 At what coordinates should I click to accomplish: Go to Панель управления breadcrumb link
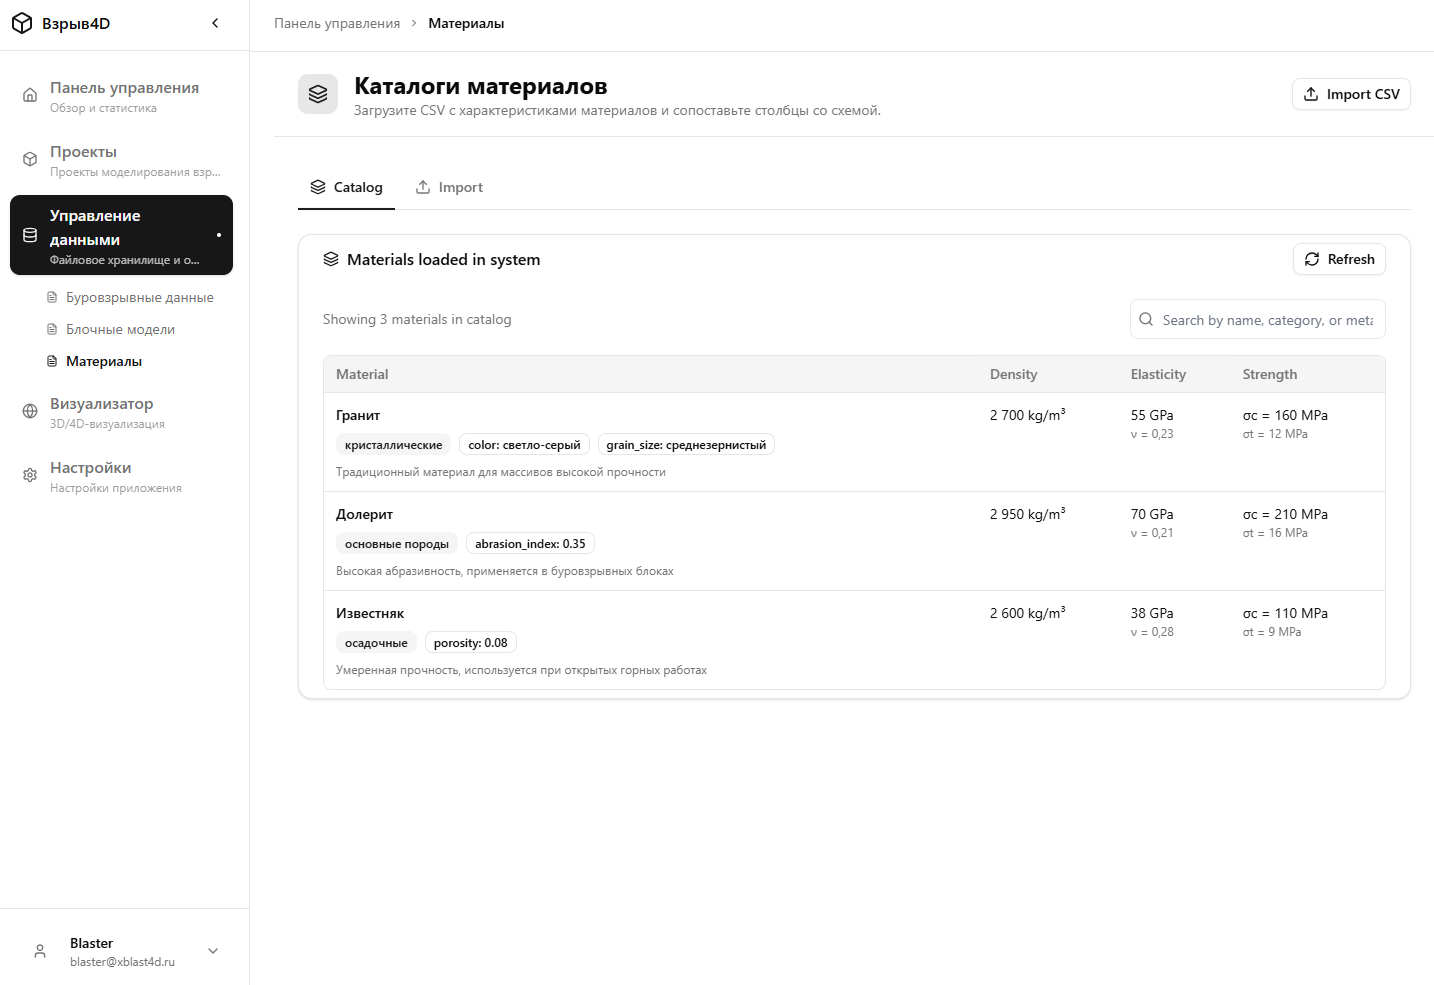[x=337, y=23]
